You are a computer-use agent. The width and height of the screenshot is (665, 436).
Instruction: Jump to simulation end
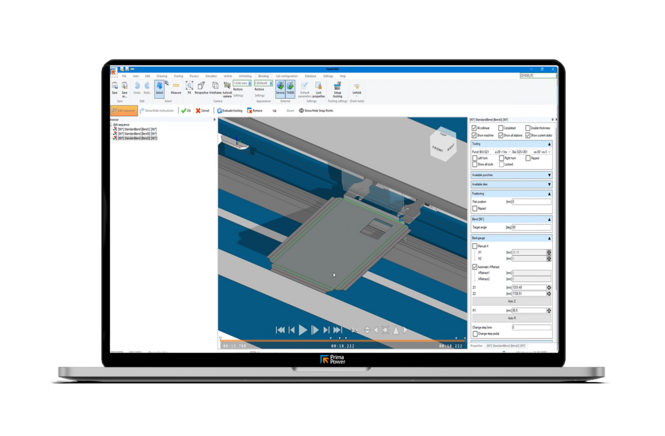click(338, 330)
